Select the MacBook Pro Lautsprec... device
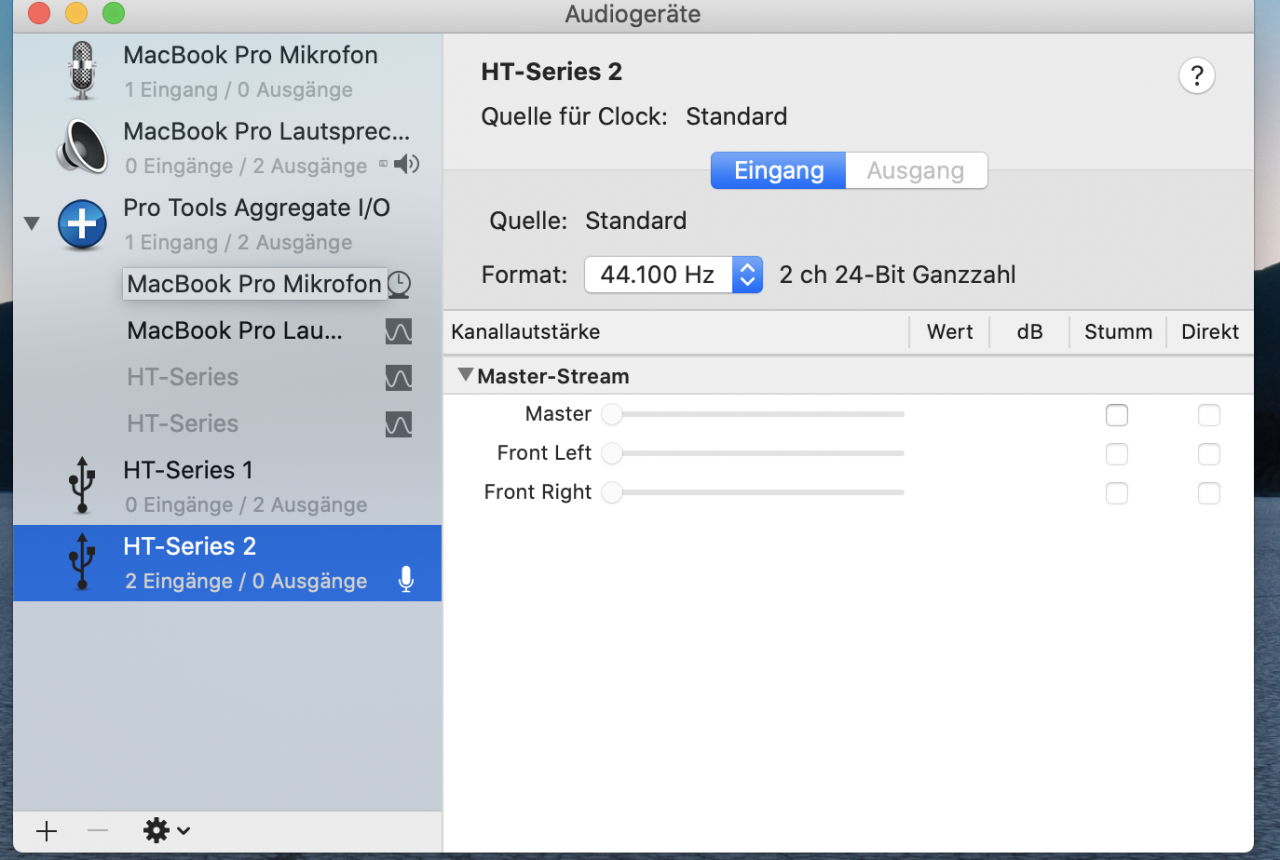Viewport: 1280px width, 860px height. [228, 147]
